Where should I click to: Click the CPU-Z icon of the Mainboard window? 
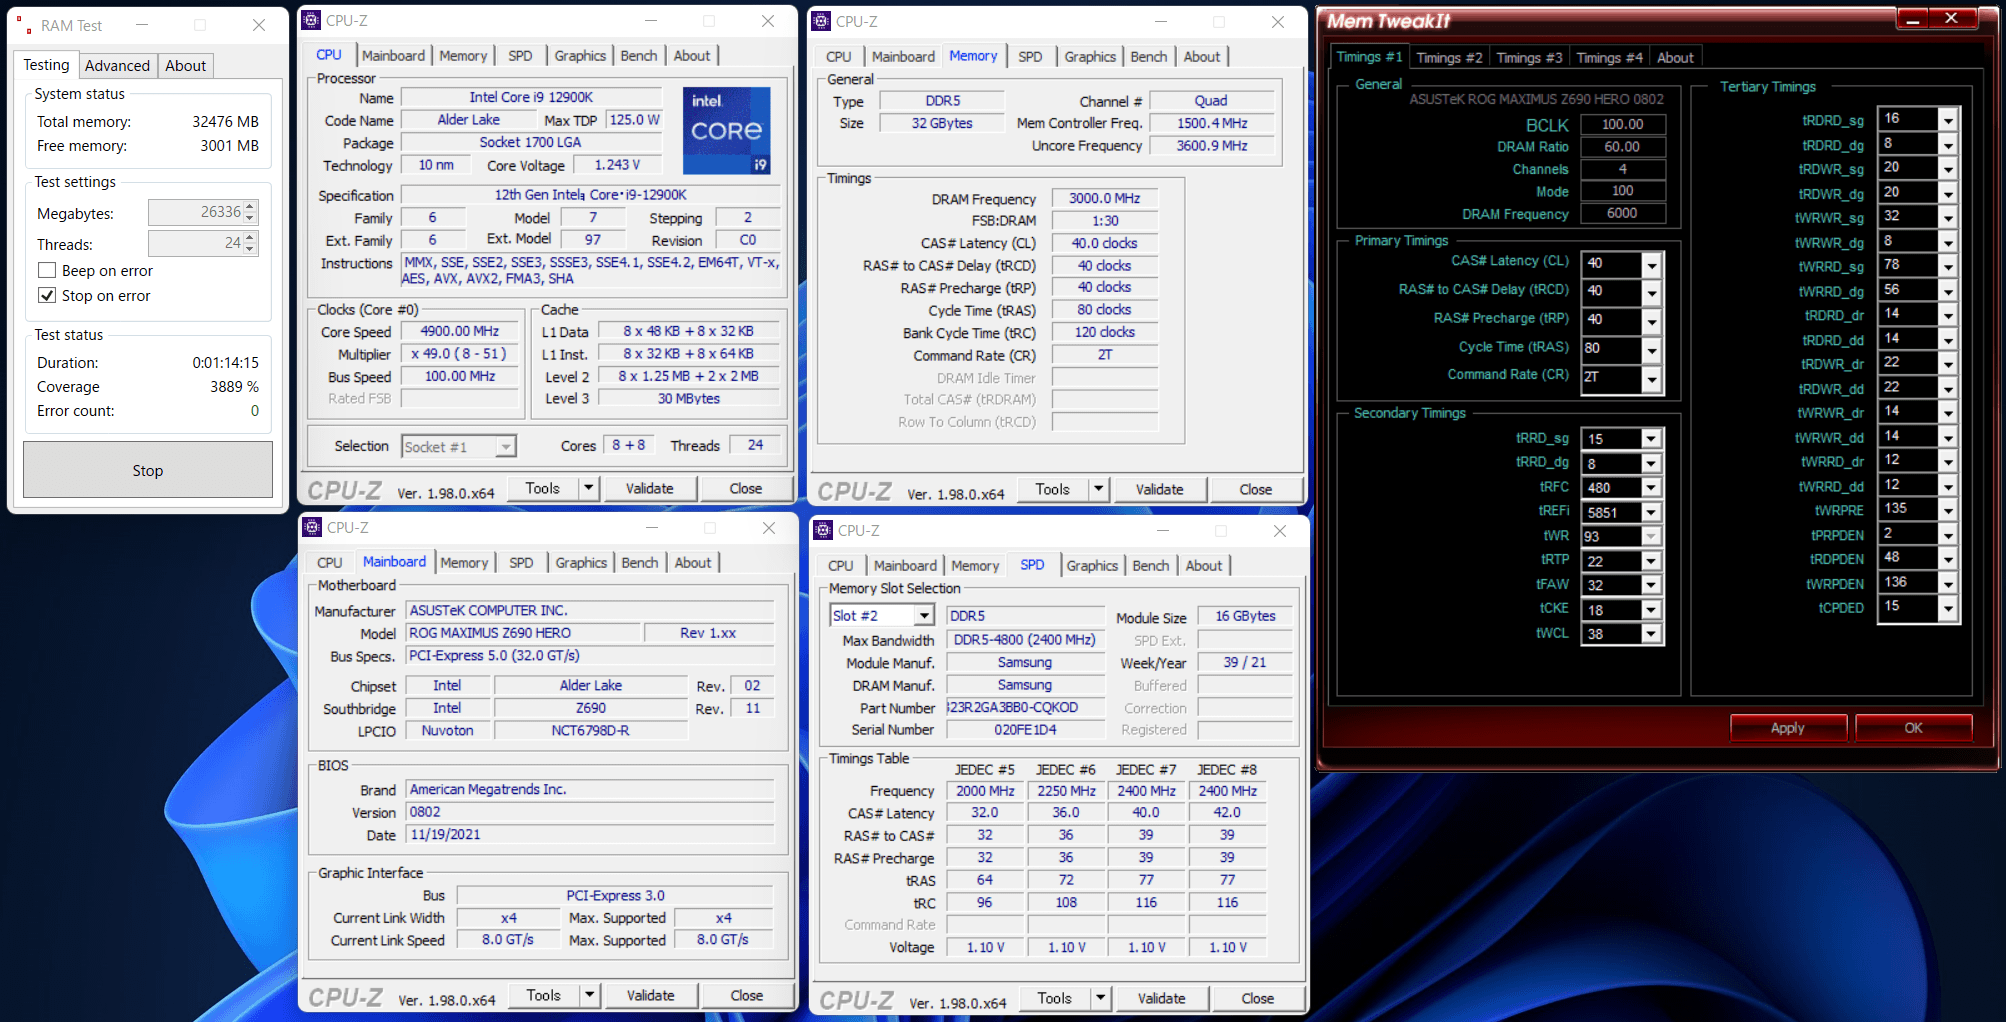point(312,527)
